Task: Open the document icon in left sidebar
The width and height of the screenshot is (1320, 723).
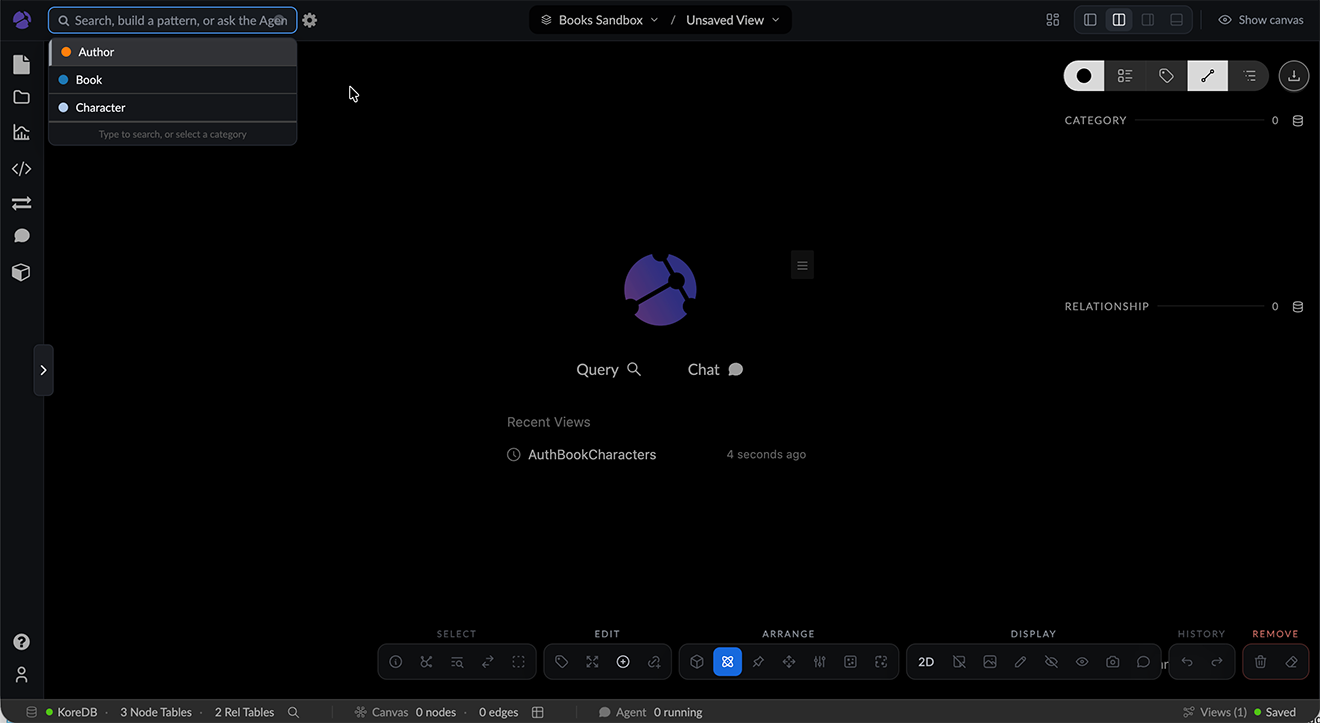Action: [x=21, y=65]
